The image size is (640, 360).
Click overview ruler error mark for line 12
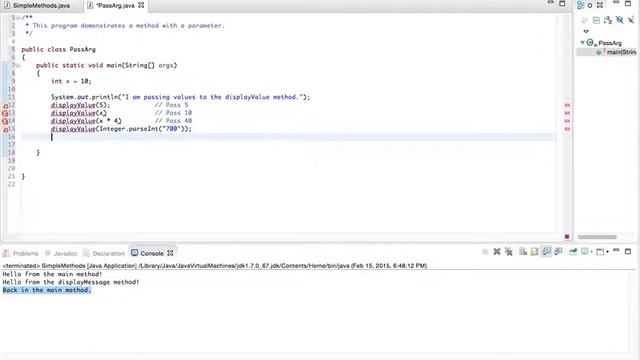click(567, 105)
